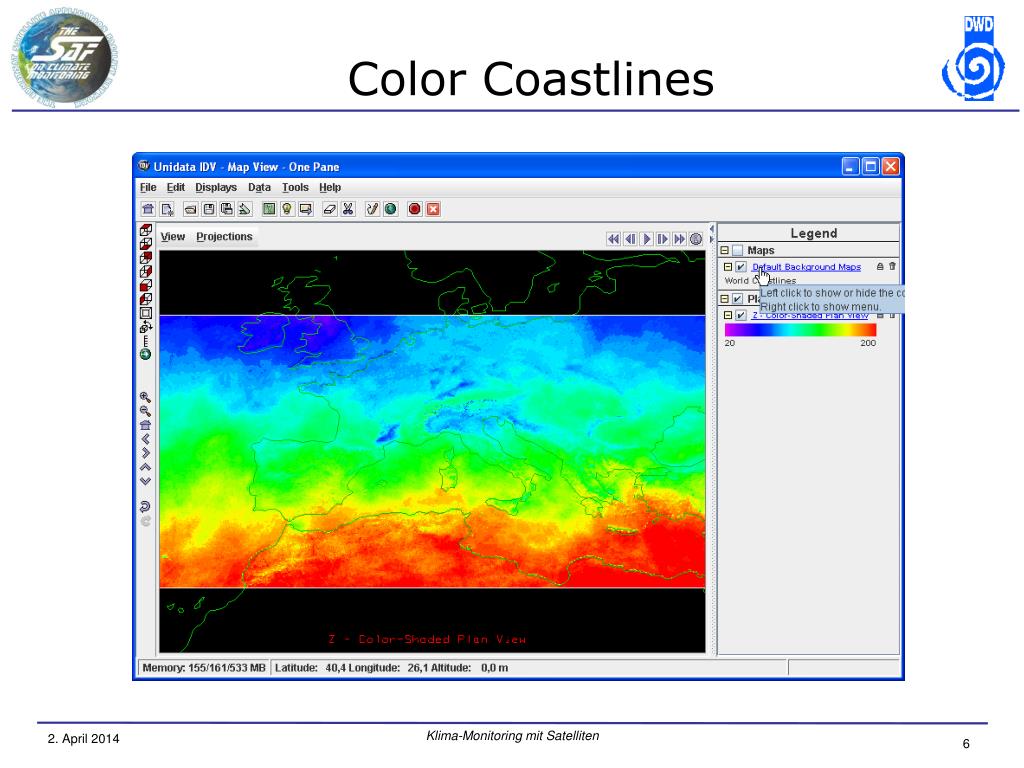Collapse the Plan Views legend category

tap(724, 298)
